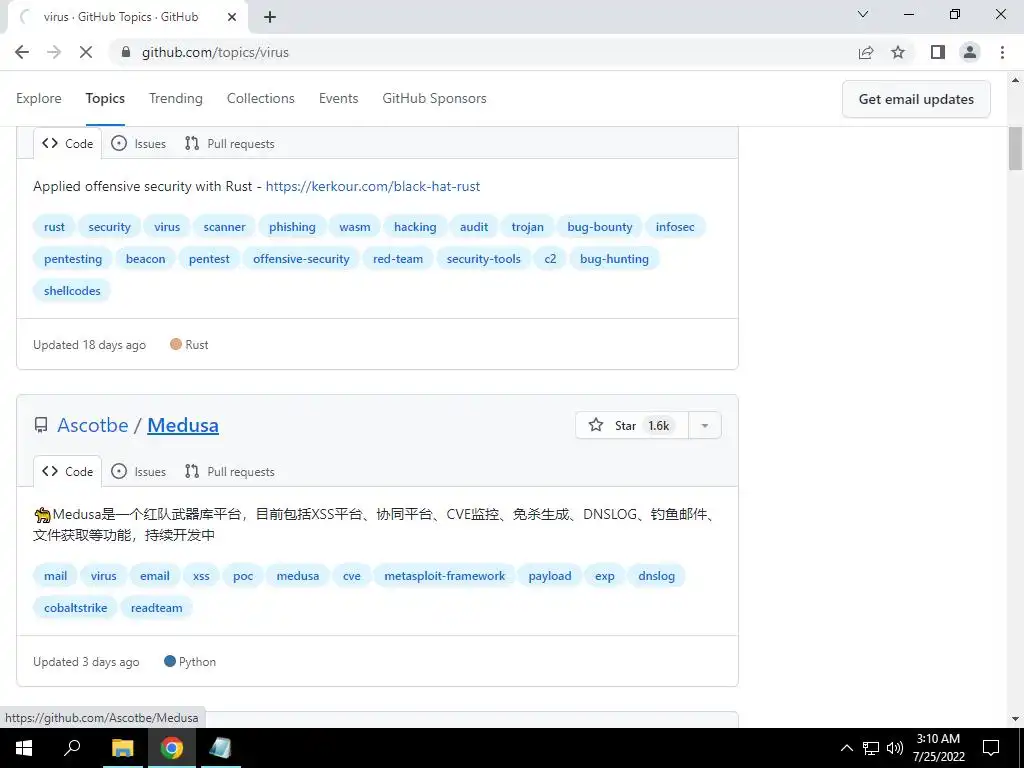This screenshot has height=768, width=1024.
Task: Open the notification center icon
Action: pyautogui.click(x=991, y=748)
